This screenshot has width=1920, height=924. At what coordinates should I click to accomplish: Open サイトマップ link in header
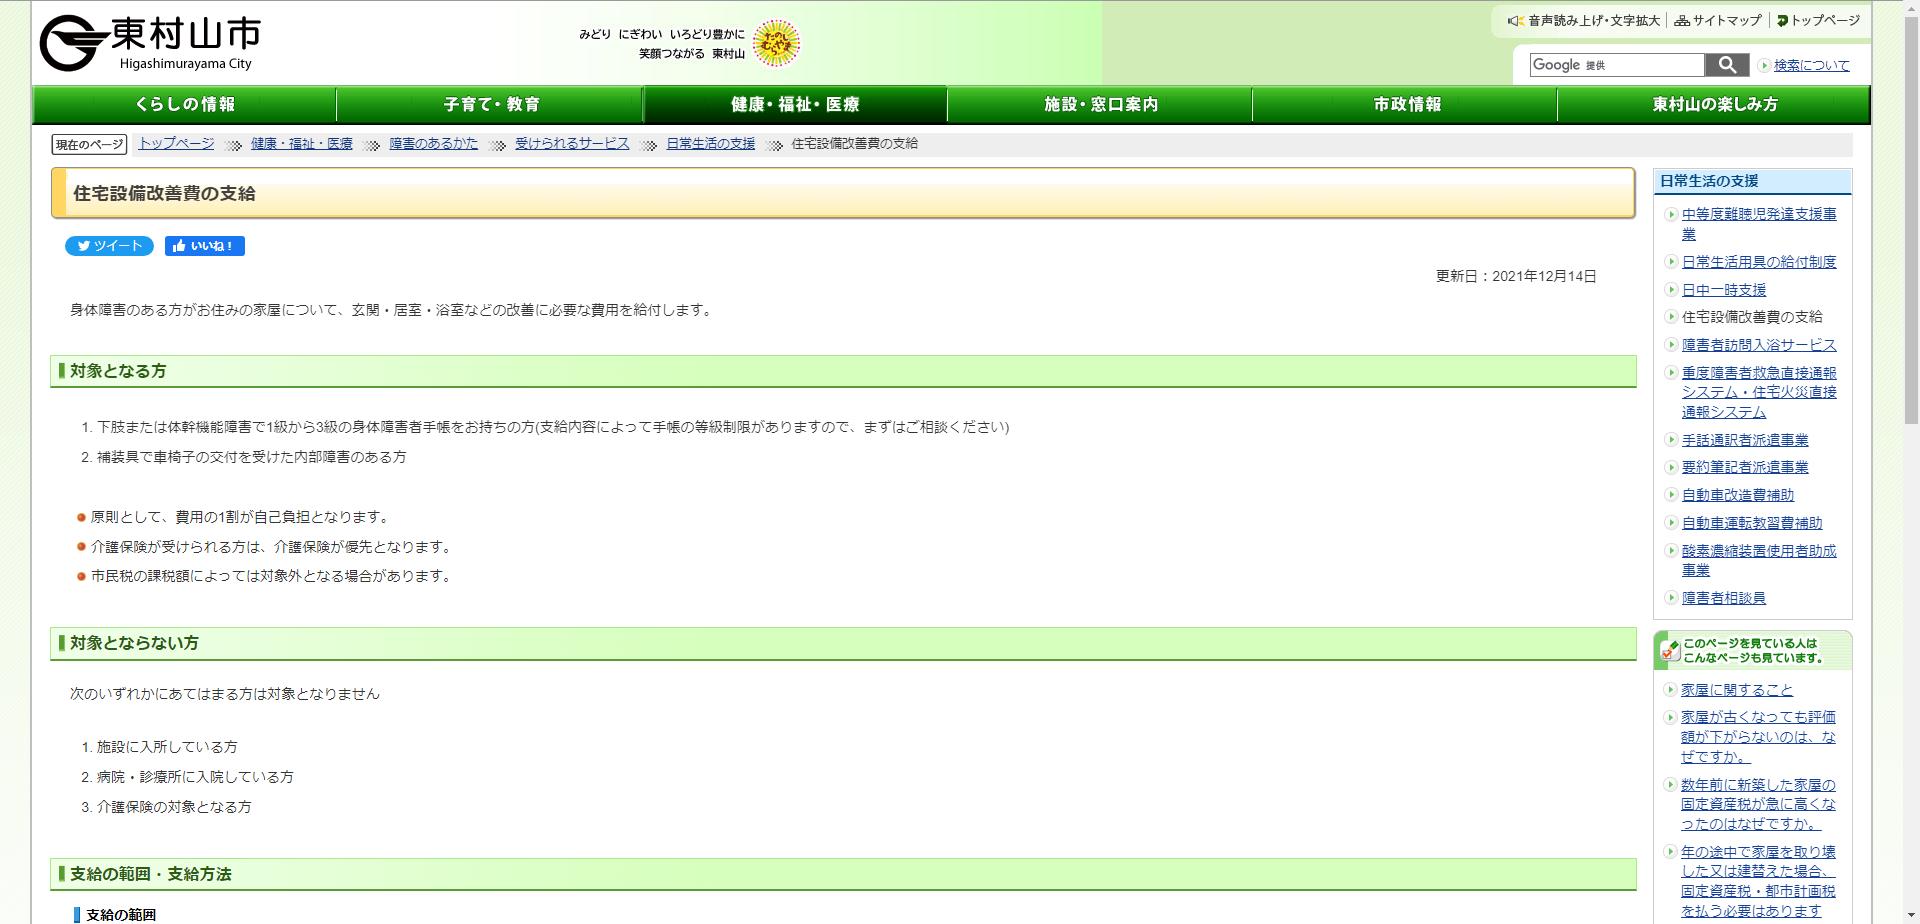1718,20
